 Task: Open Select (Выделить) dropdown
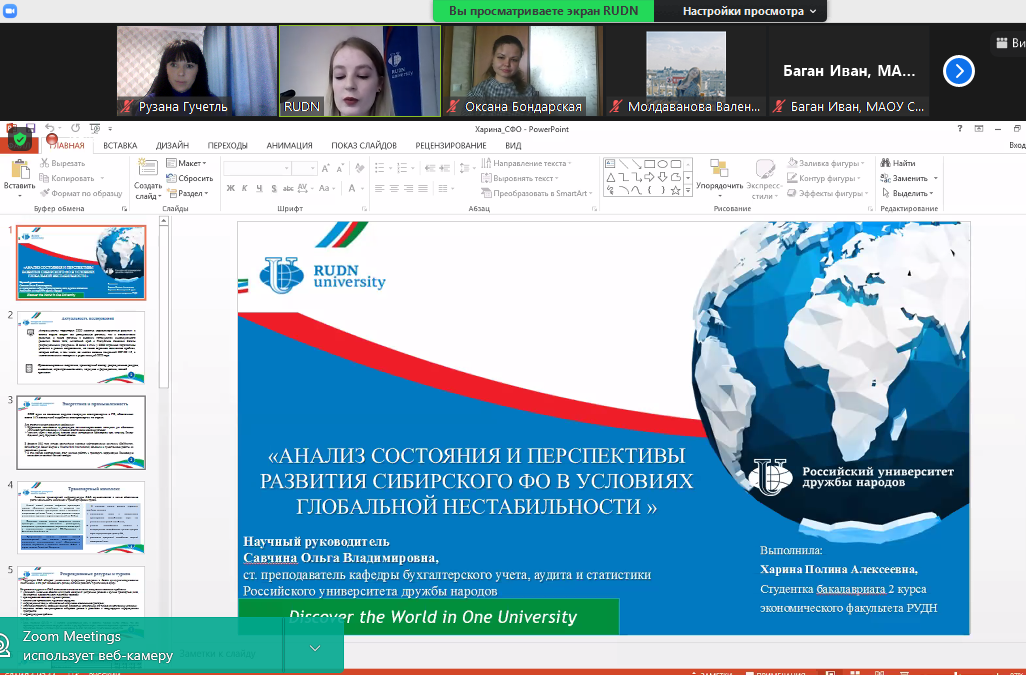point(907,193)
